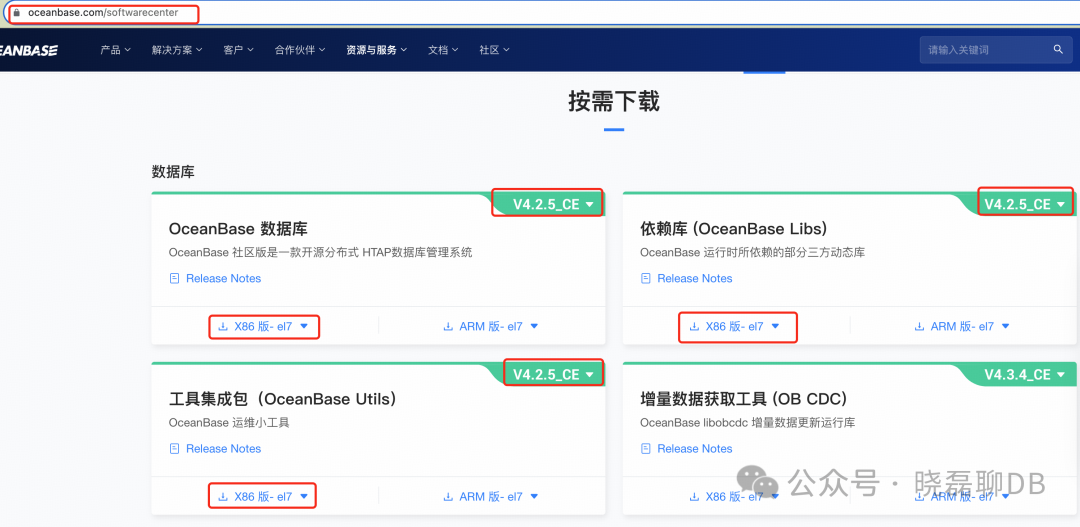Click download icon for OceanBase Utils ARM 版
Image resolution: width=1080 pixels, height=527 pixels.
point(448,496)
